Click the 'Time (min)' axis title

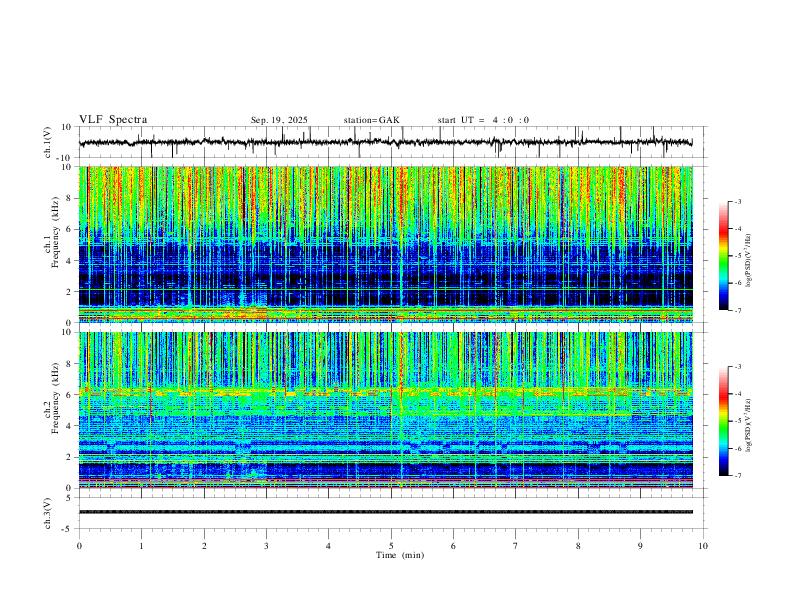(400, 555)
